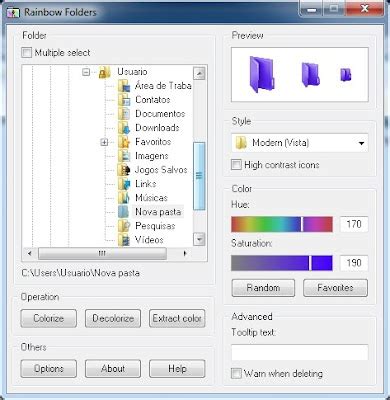Click the Colorize button

pyautogui.click(x=49, y=318)
